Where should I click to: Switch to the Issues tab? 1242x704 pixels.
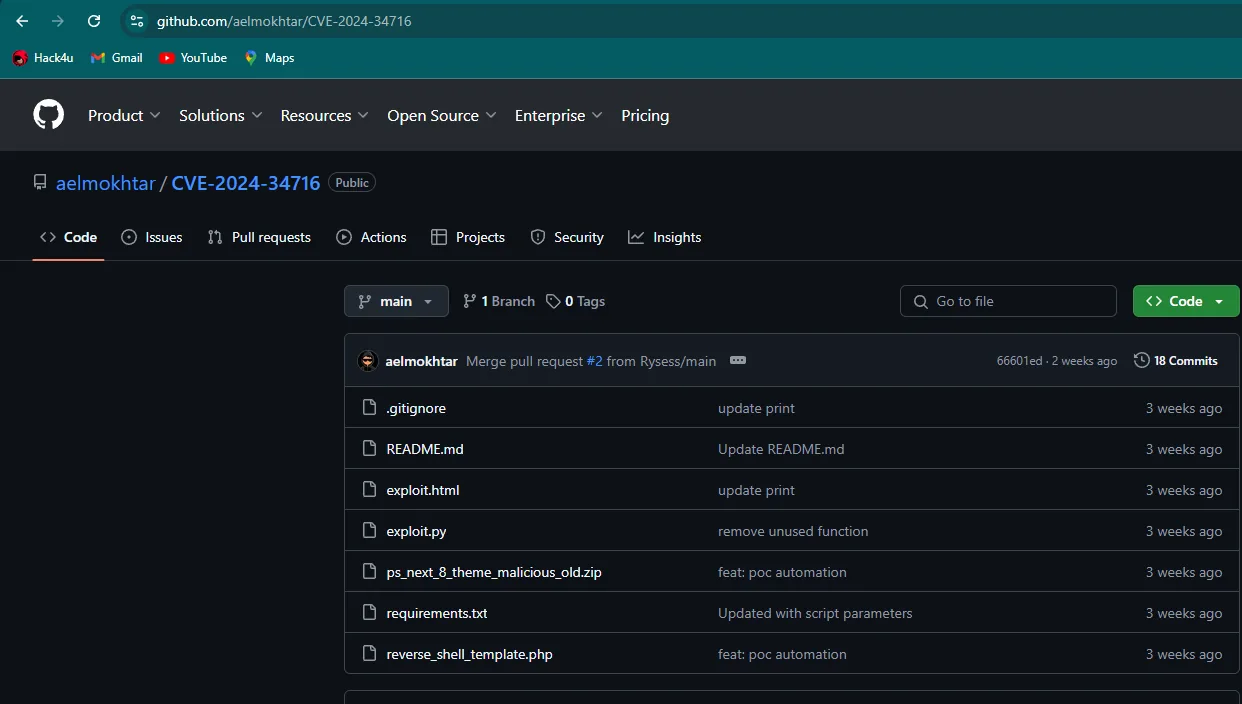[152, 237]
